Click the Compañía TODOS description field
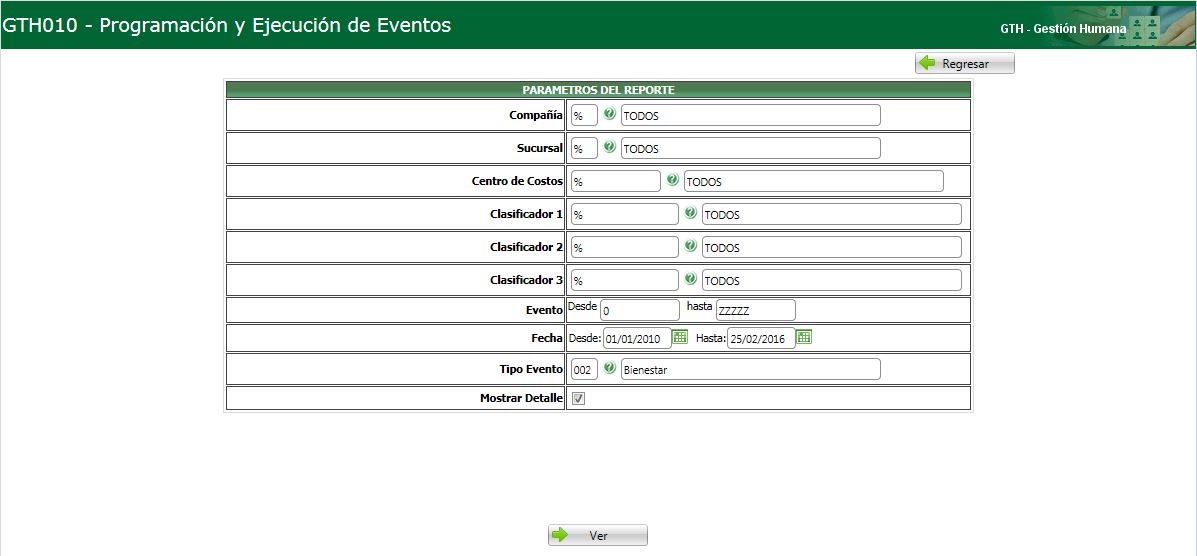The height and width of the screenshot is (556, 1197). [751, 115]
